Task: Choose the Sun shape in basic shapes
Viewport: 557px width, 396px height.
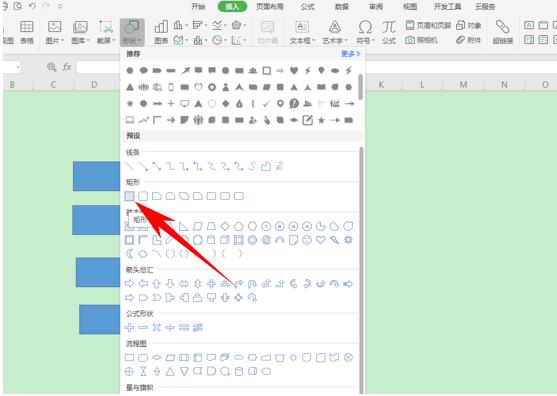Action: coord(348,240)
